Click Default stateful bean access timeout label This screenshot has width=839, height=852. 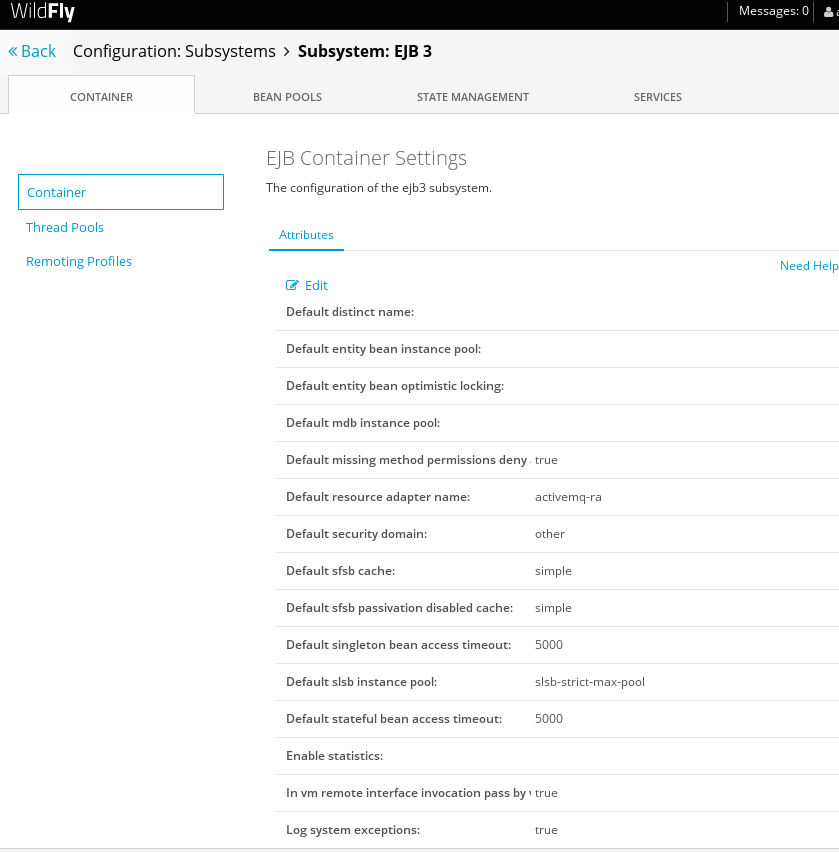pos(394,718)
